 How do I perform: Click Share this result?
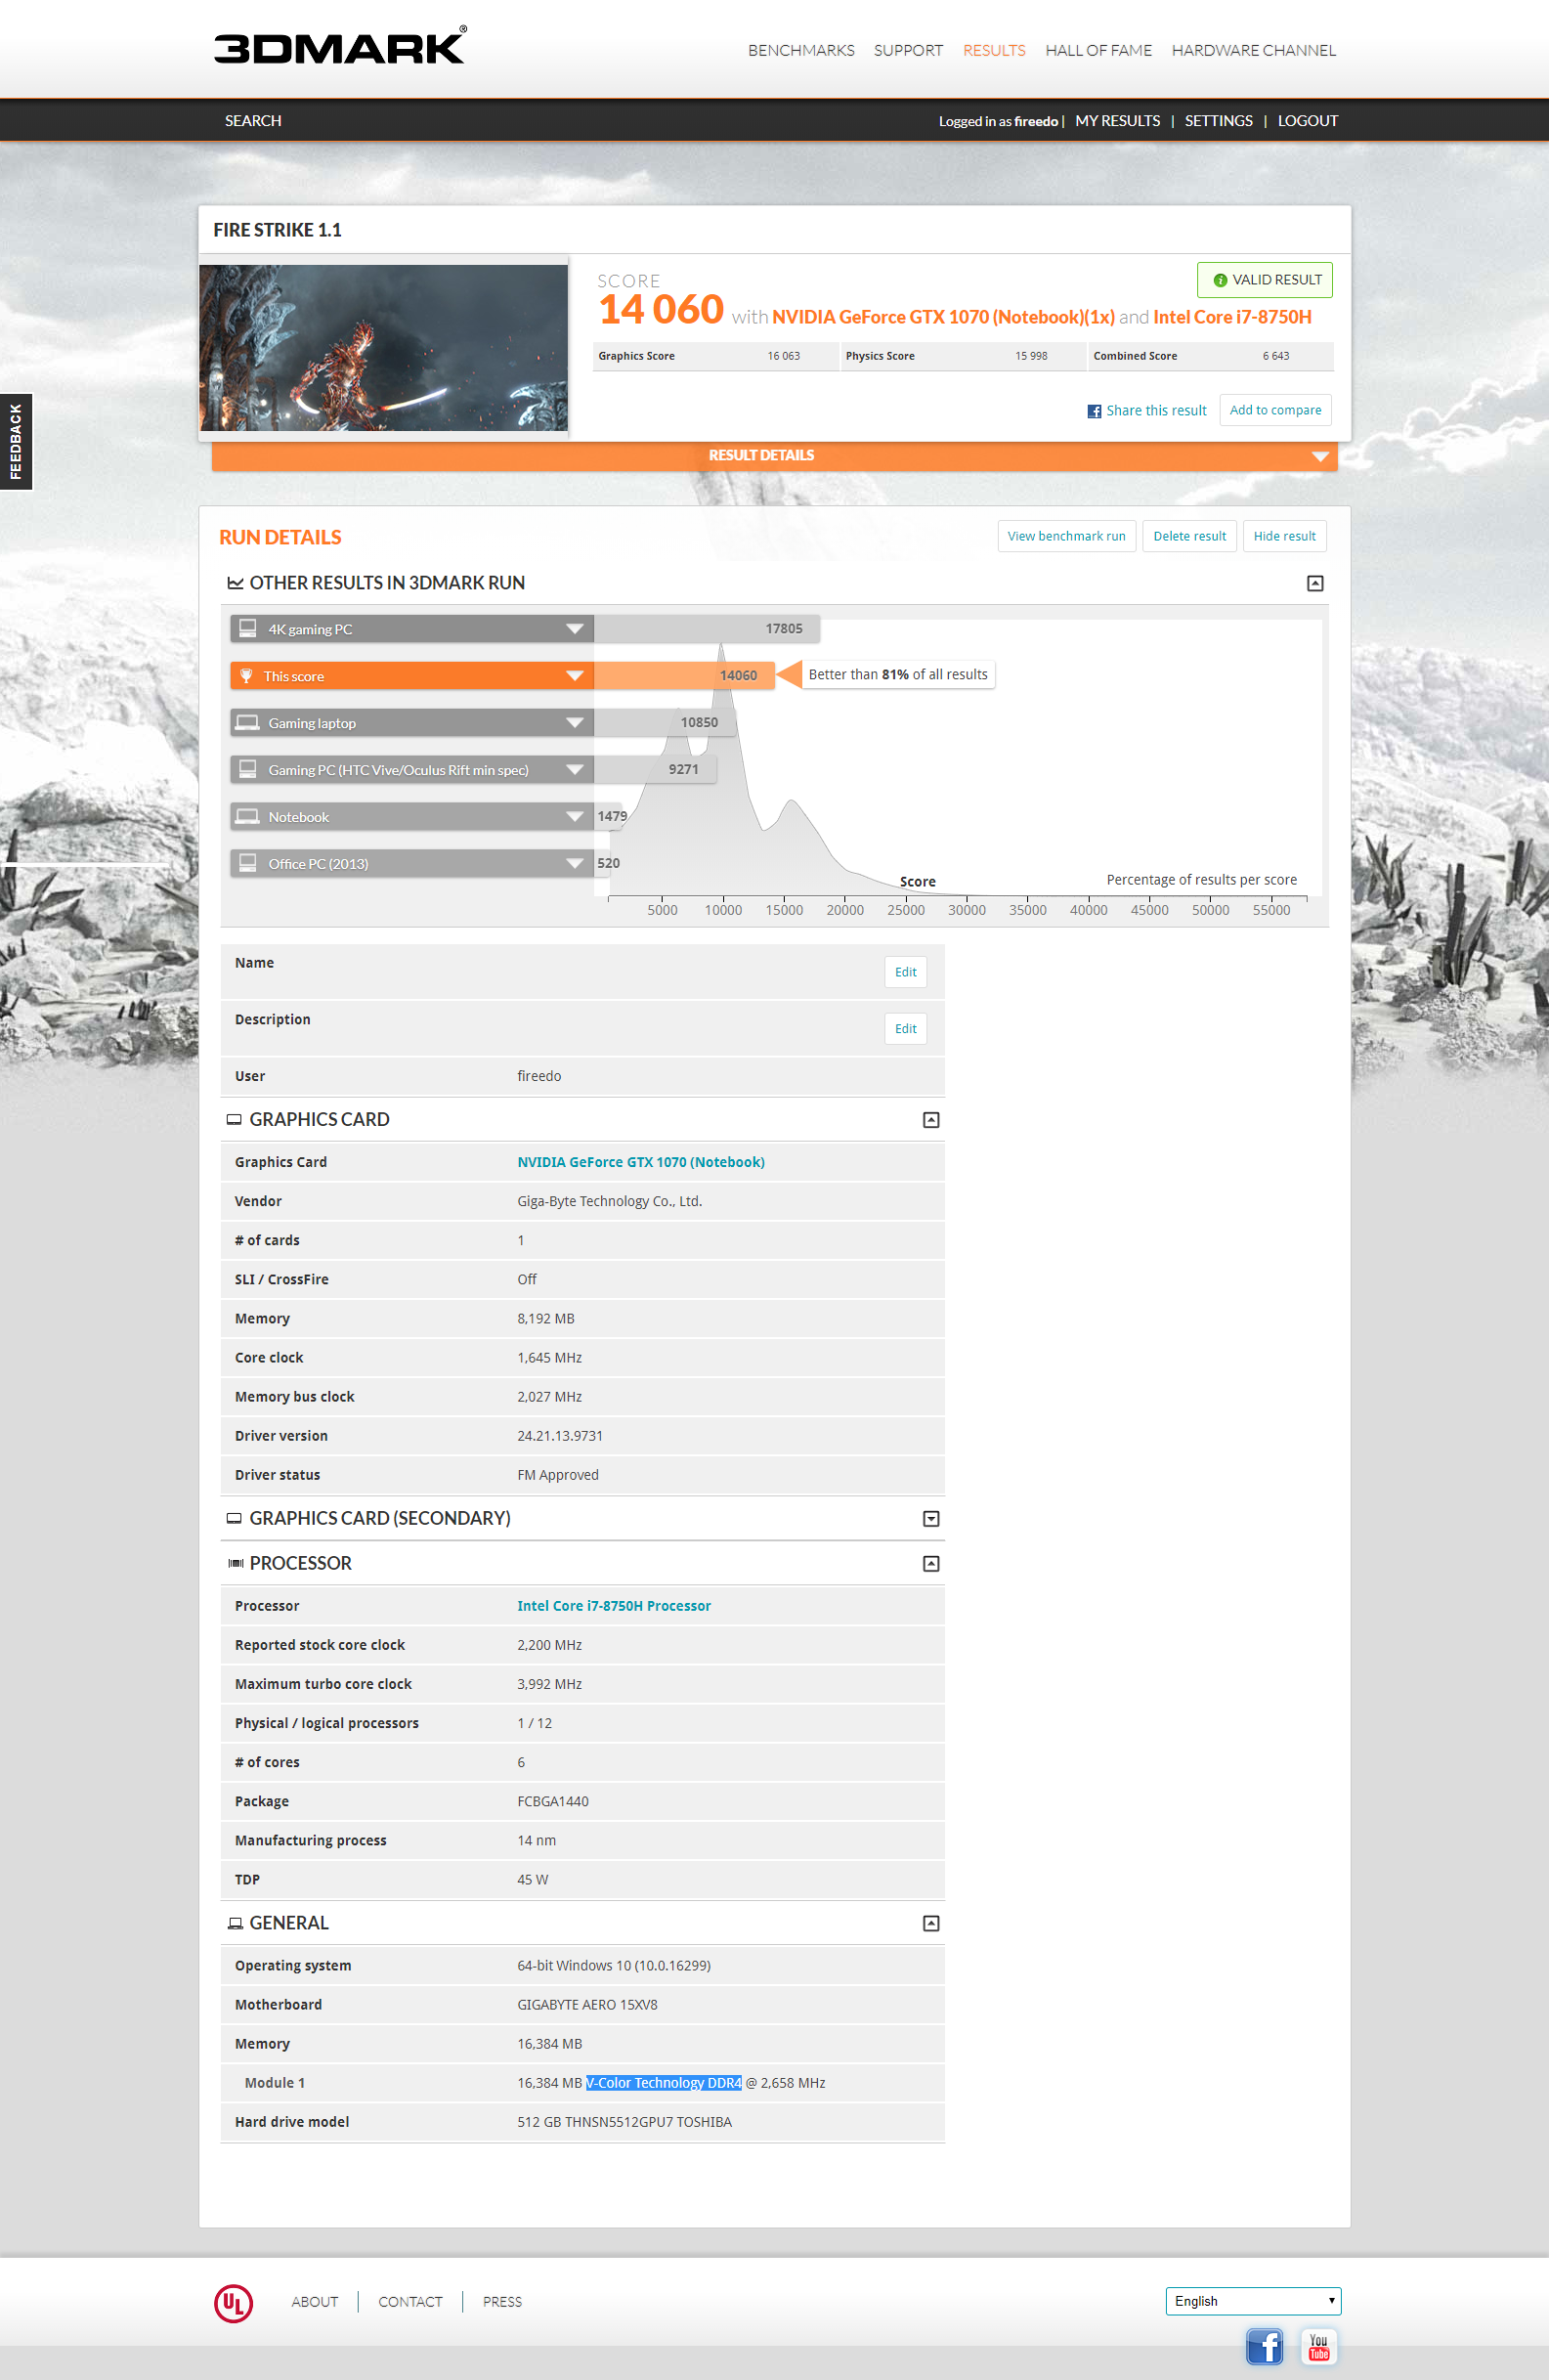click(x=1156, y=411)
